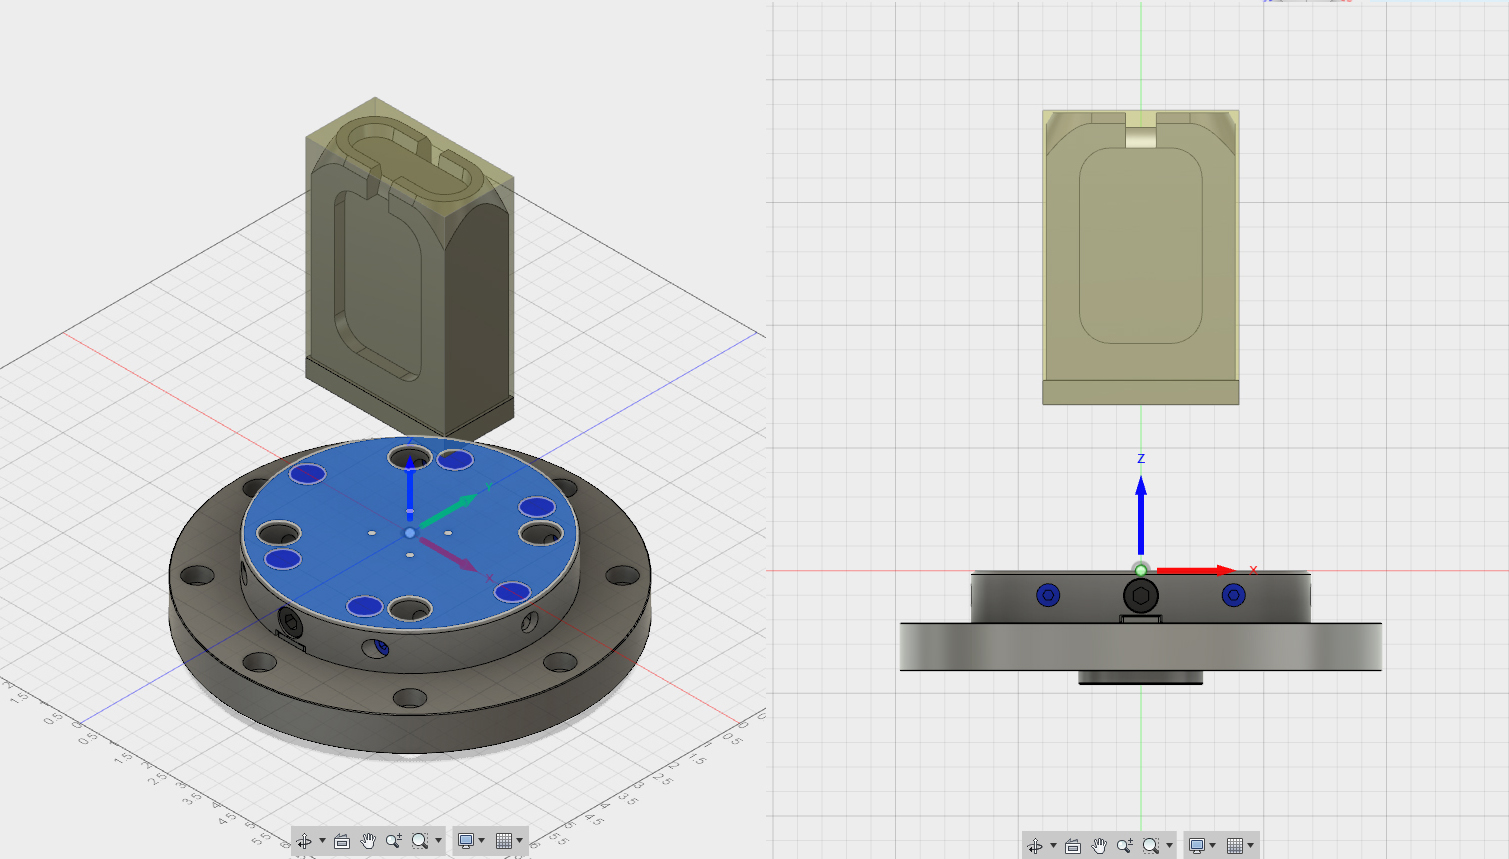Open Display Settings monitor icon, right viewport

(x=1196, y=846)
